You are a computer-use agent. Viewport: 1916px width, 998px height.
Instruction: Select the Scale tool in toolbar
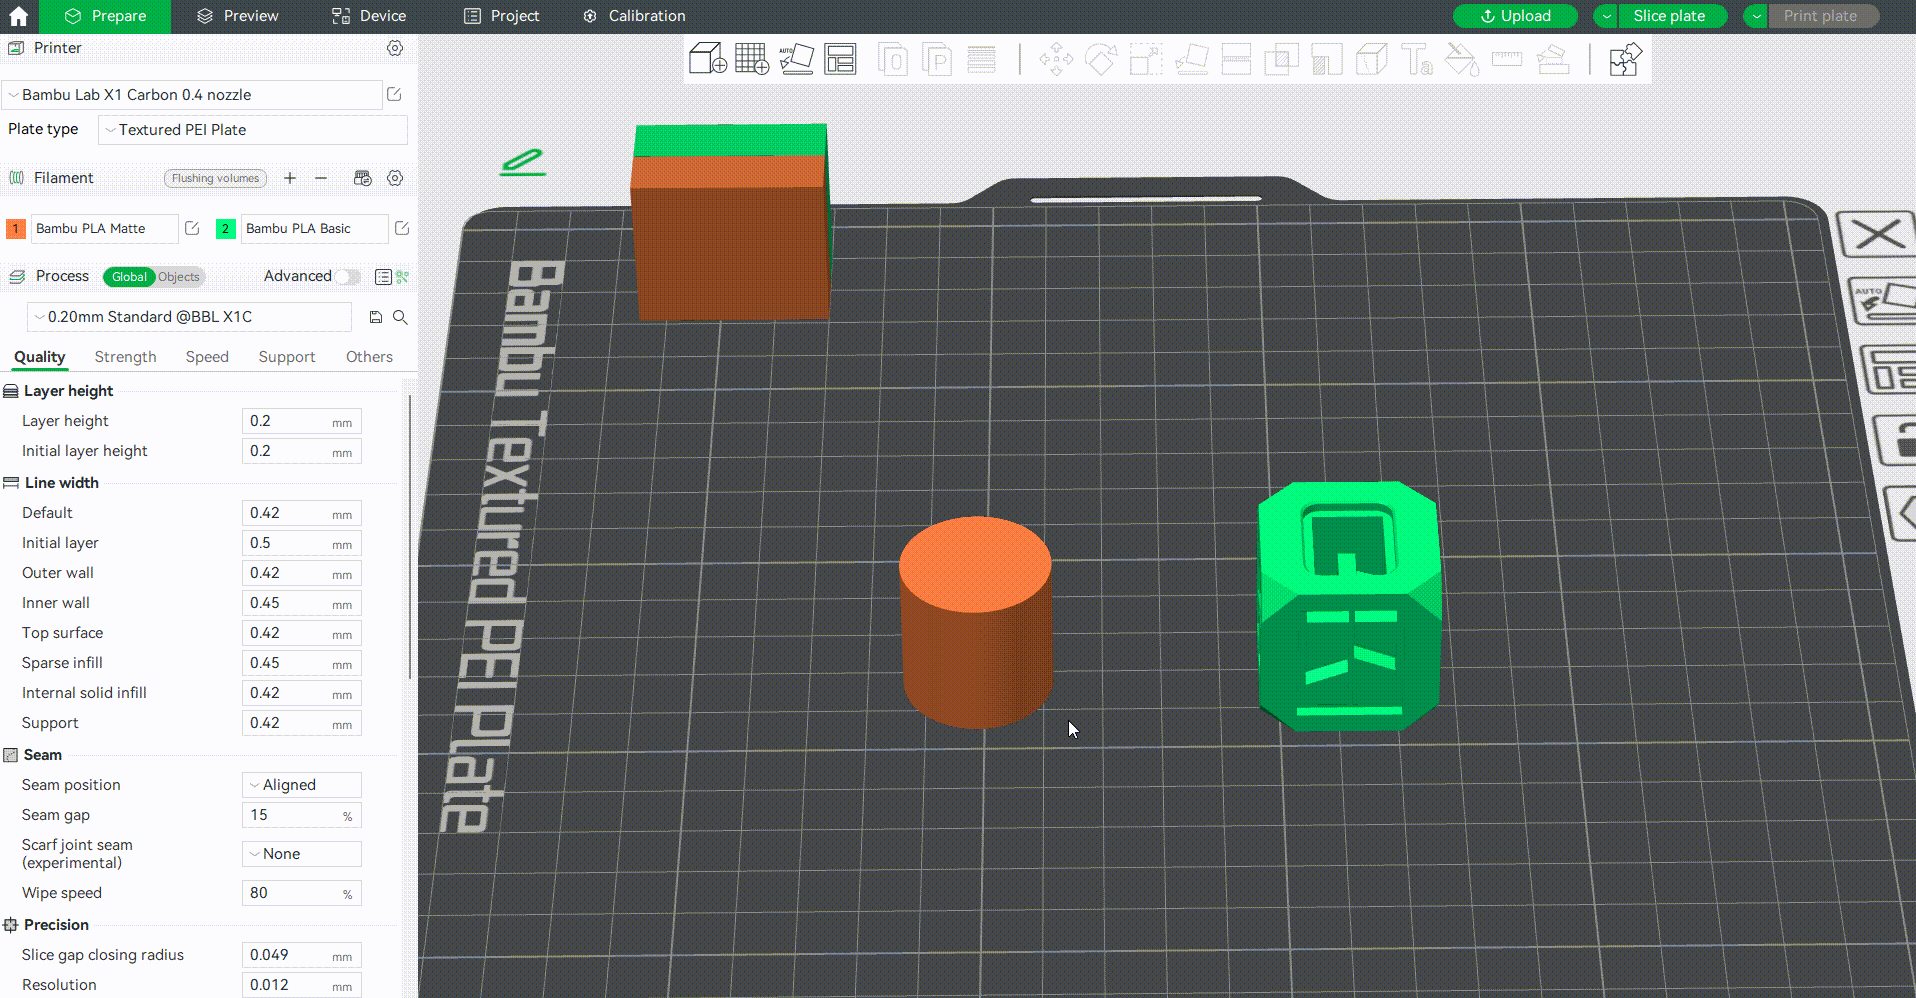1146,59
